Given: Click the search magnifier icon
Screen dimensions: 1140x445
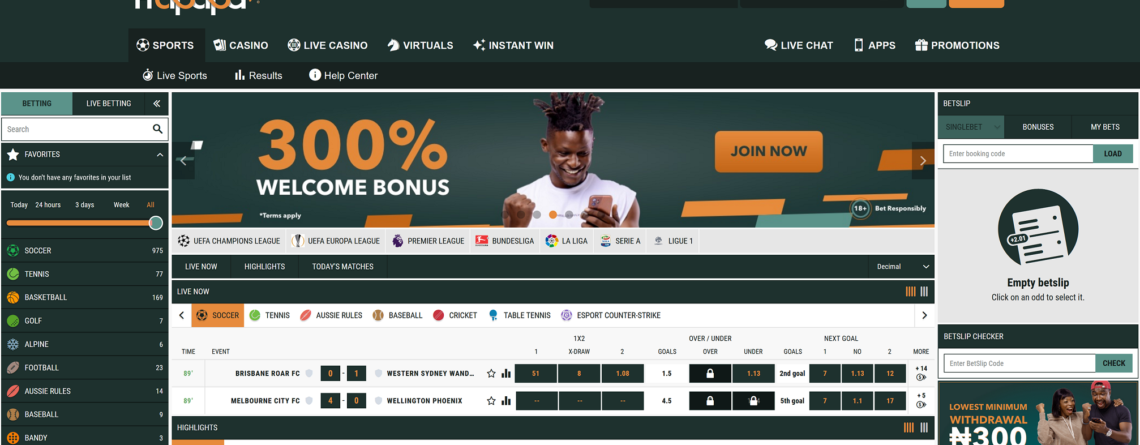Looking at the screenshot, I should point(157,129).
